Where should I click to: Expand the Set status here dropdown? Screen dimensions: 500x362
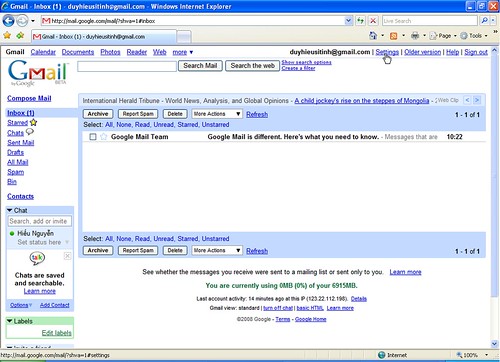67,242
